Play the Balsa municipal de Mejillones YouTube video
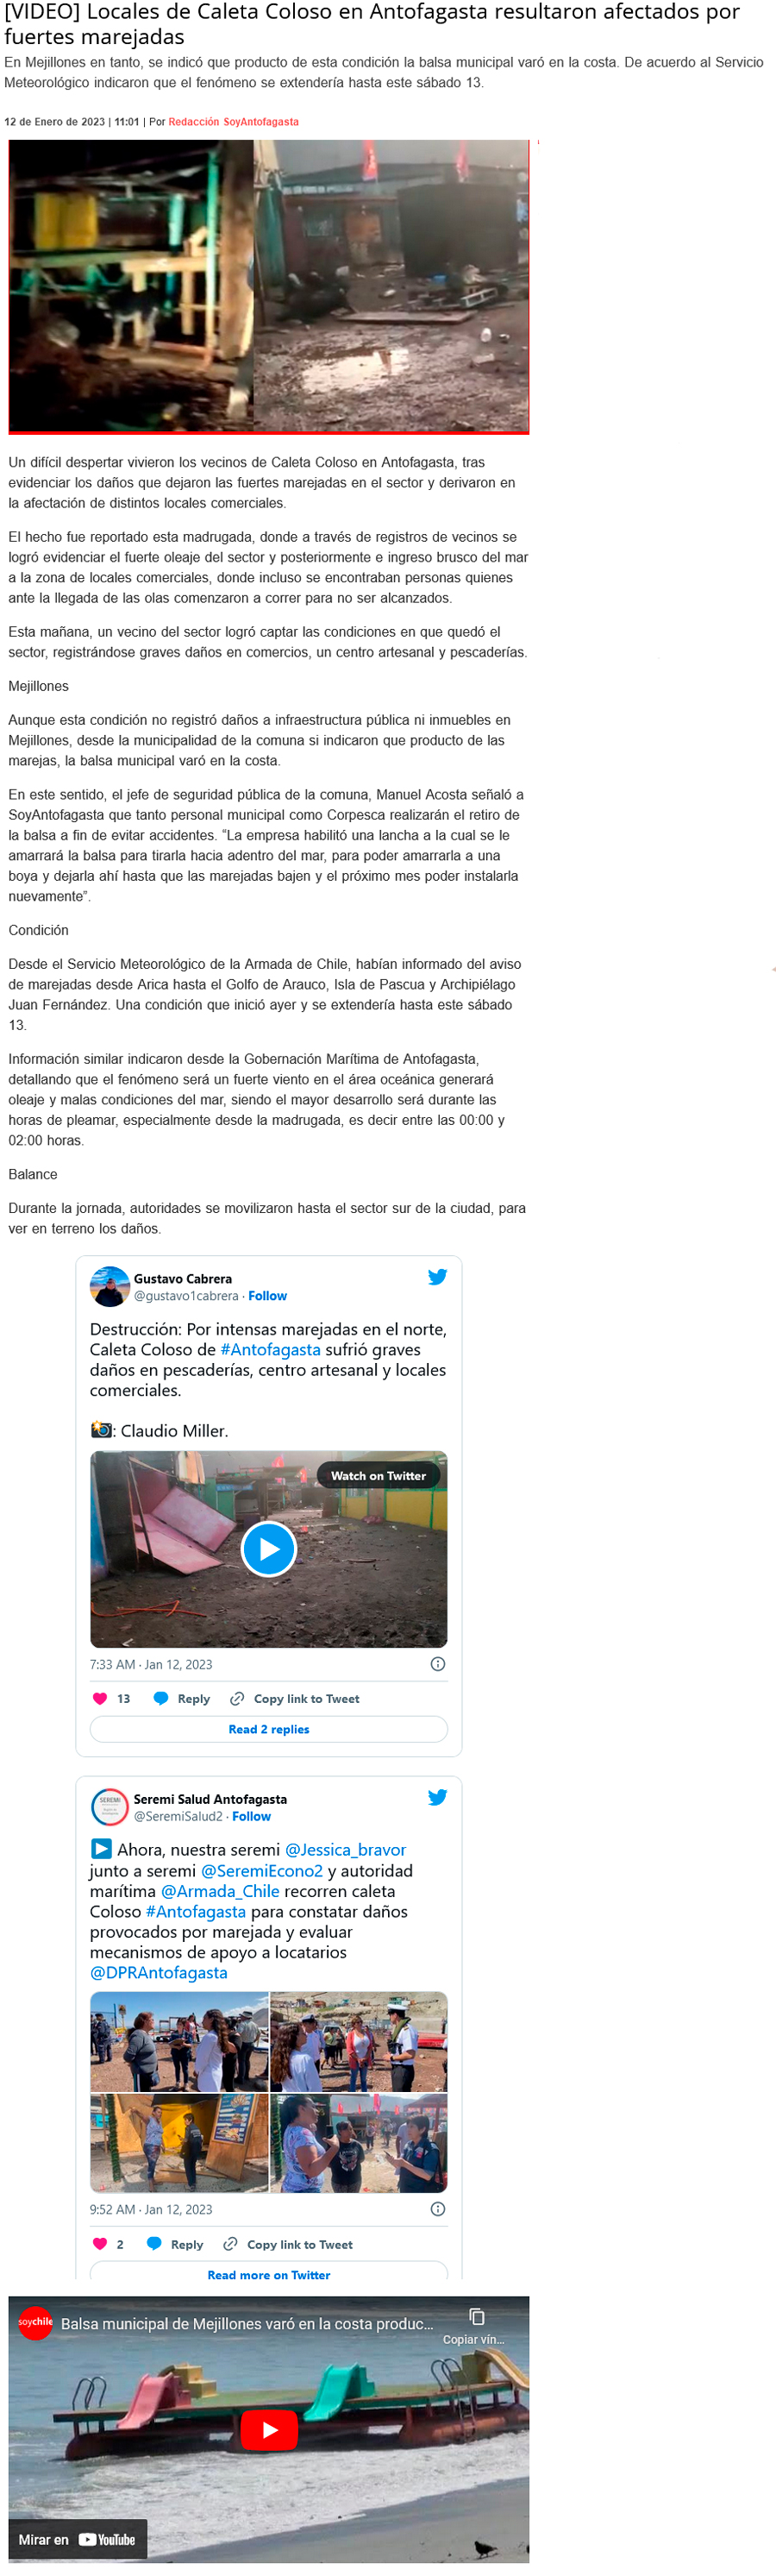The width and height of the screenshot is (776, 2576). [269, 2429]
